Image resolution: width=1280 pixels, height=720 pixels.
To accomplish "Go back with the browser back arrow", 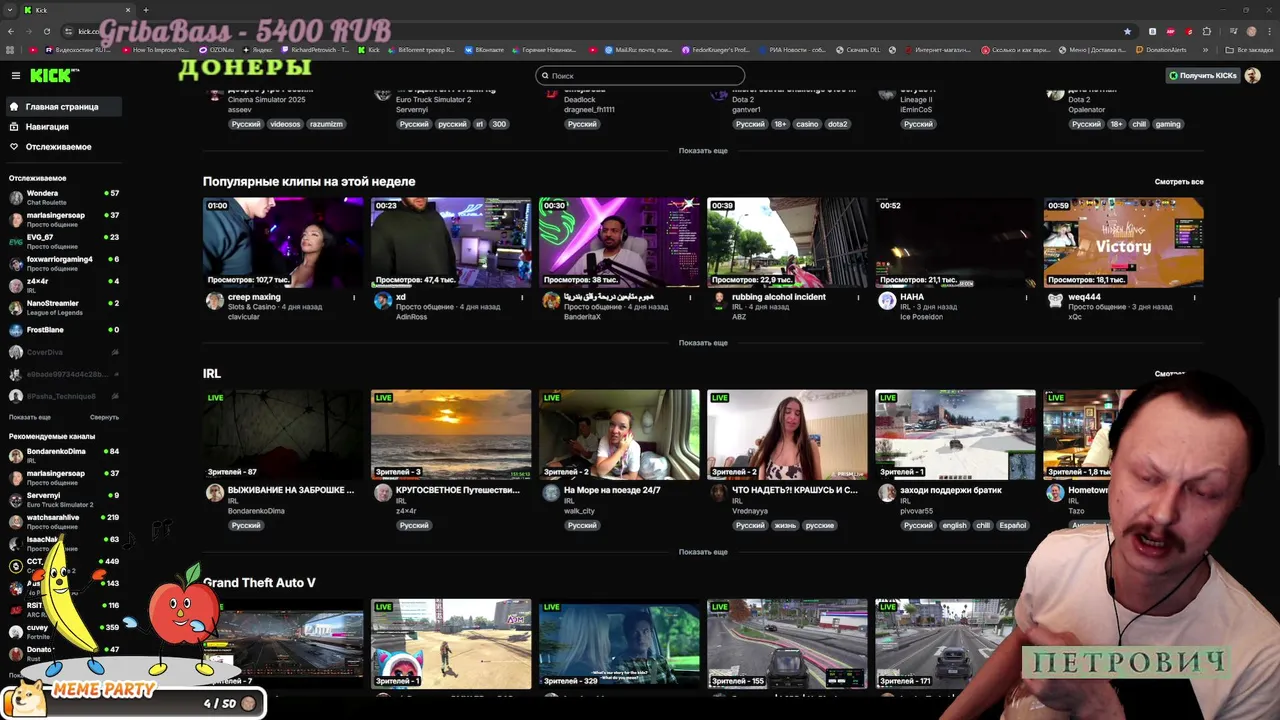I will click(13, 31).
